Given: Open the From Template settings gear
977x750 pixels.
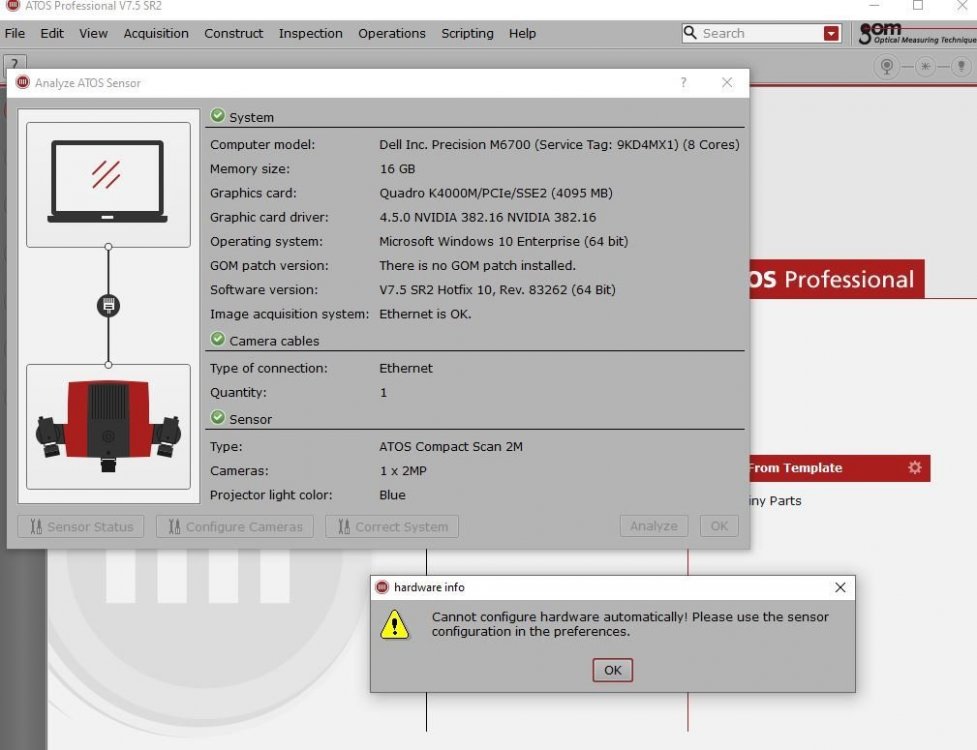Looking at the screenshot, I should click(x=916, y=467).
